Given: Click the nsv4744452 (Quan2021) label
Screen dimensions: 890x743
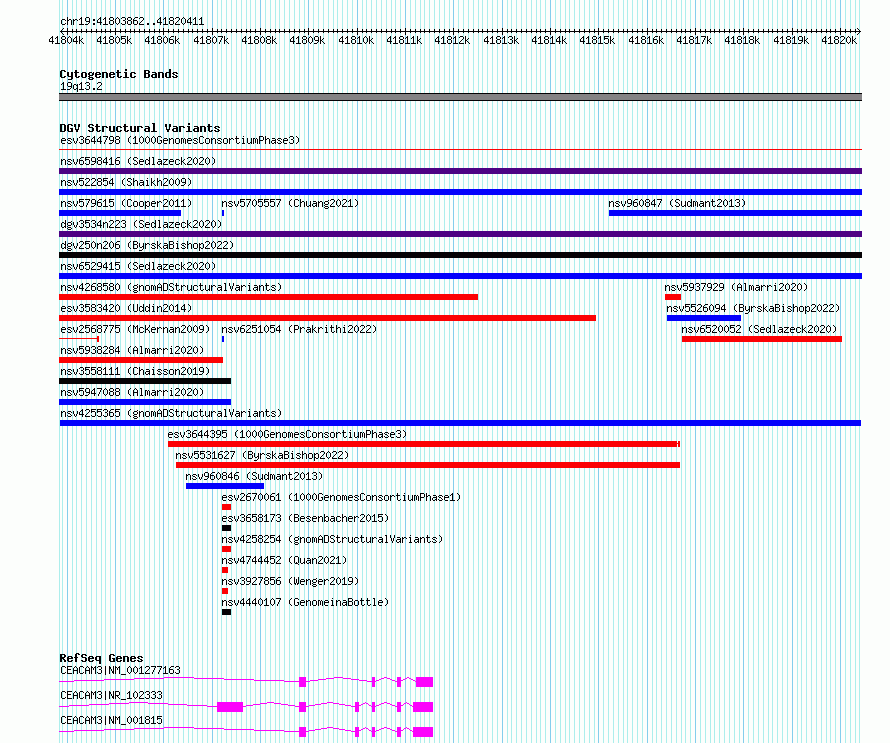Looking at the screenshot, I should [284, 560].
